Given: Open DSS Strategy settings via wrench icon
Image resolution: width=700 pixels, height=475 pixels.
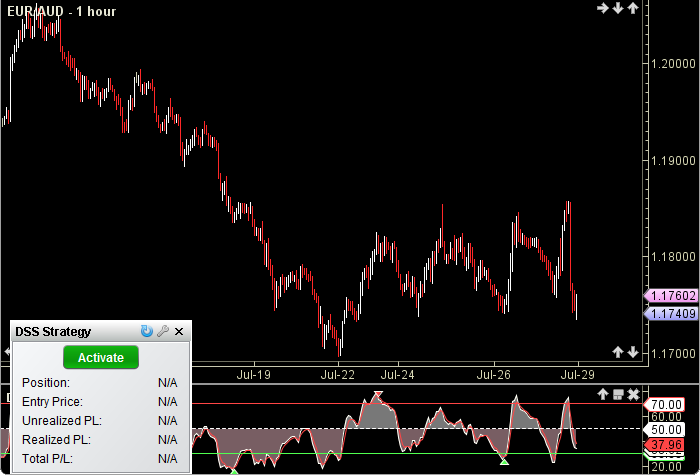Looking at the screenshot, I should (x=163, y=331).
